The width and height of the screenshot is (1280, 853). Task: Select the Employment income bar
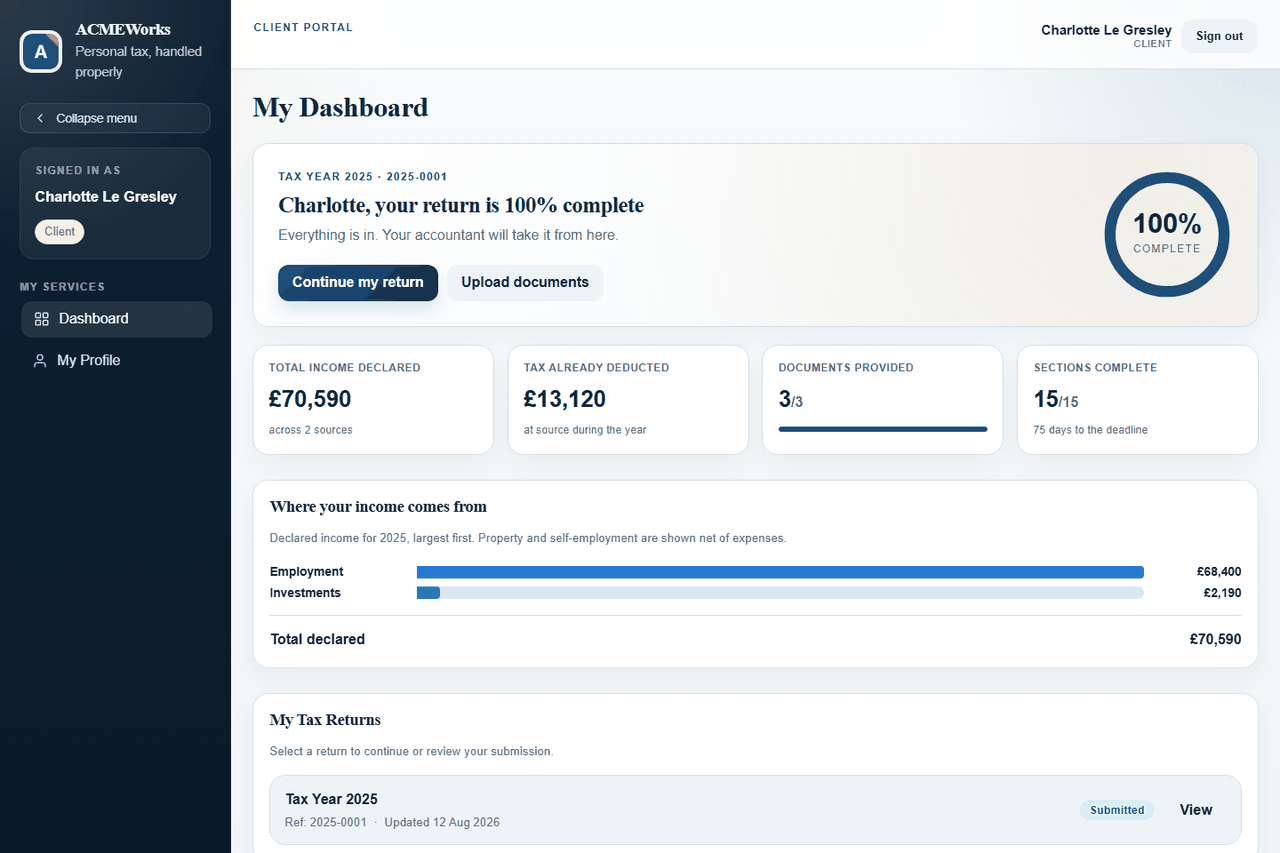pyautogui.click(x=780, y=572)
